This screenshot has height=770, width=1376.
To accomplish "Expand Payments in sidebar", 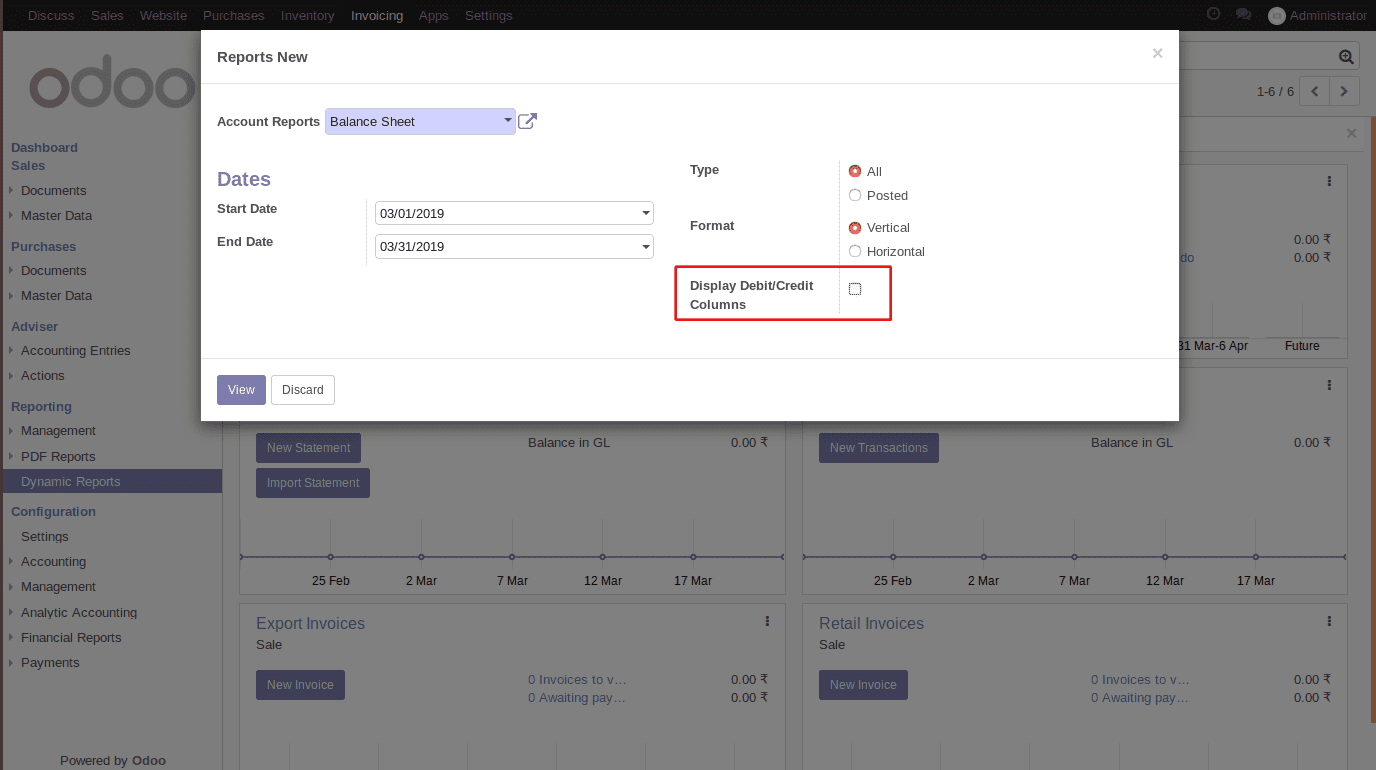I will click(x=49, y=662).
